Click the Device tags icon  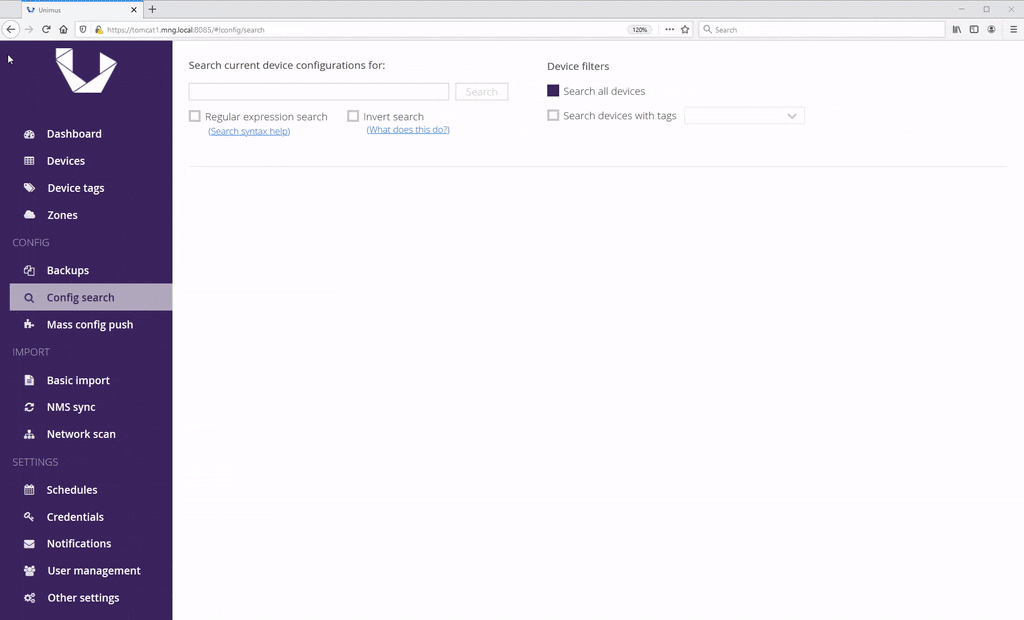(29, 188)
